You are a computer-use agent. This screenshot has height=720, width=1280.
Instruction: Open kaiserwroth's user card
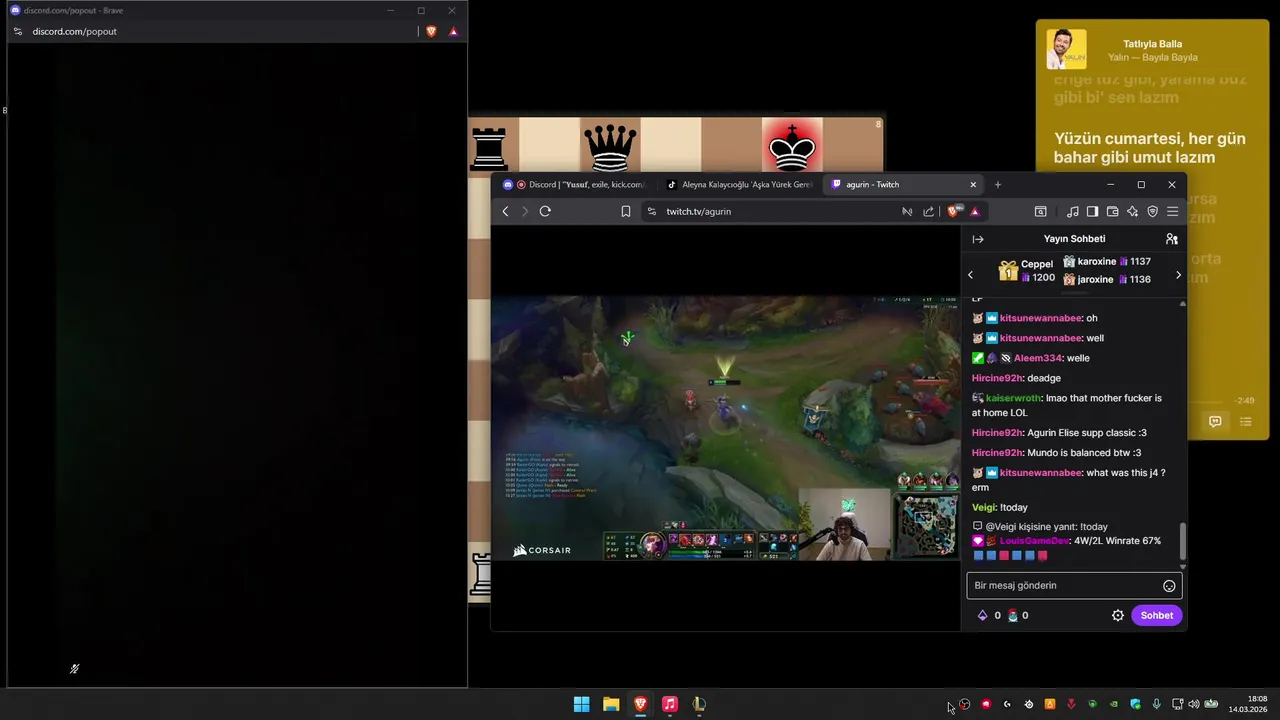pos(1014,398)
